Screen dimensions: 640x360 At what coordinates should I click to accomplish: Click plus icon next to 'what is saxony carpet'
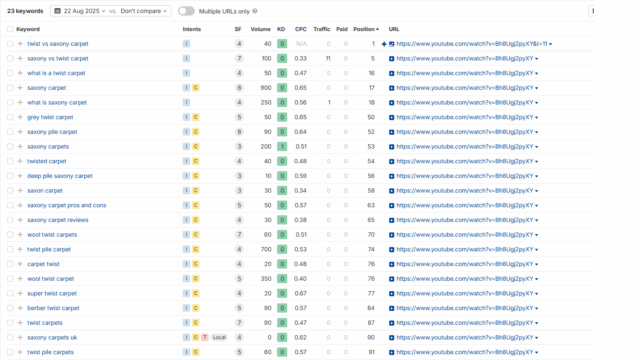[x=20, y=102]
